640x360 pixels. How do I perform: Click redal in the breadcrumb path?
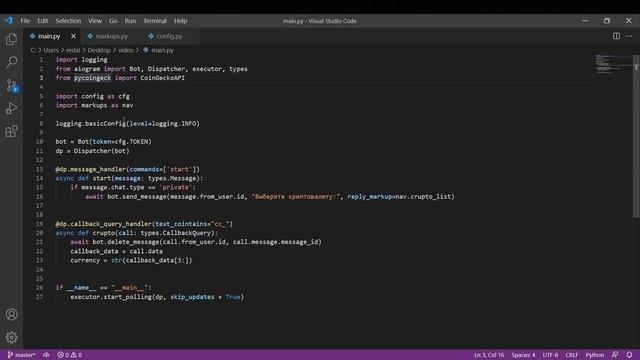coord(73,50)
